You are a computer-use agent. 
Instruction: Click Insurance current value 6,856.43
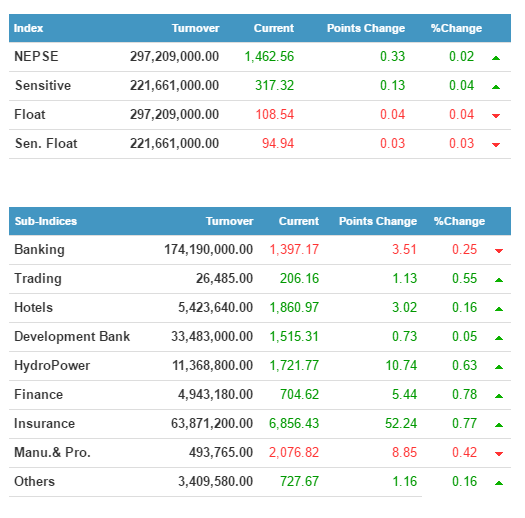click(294, 423)
